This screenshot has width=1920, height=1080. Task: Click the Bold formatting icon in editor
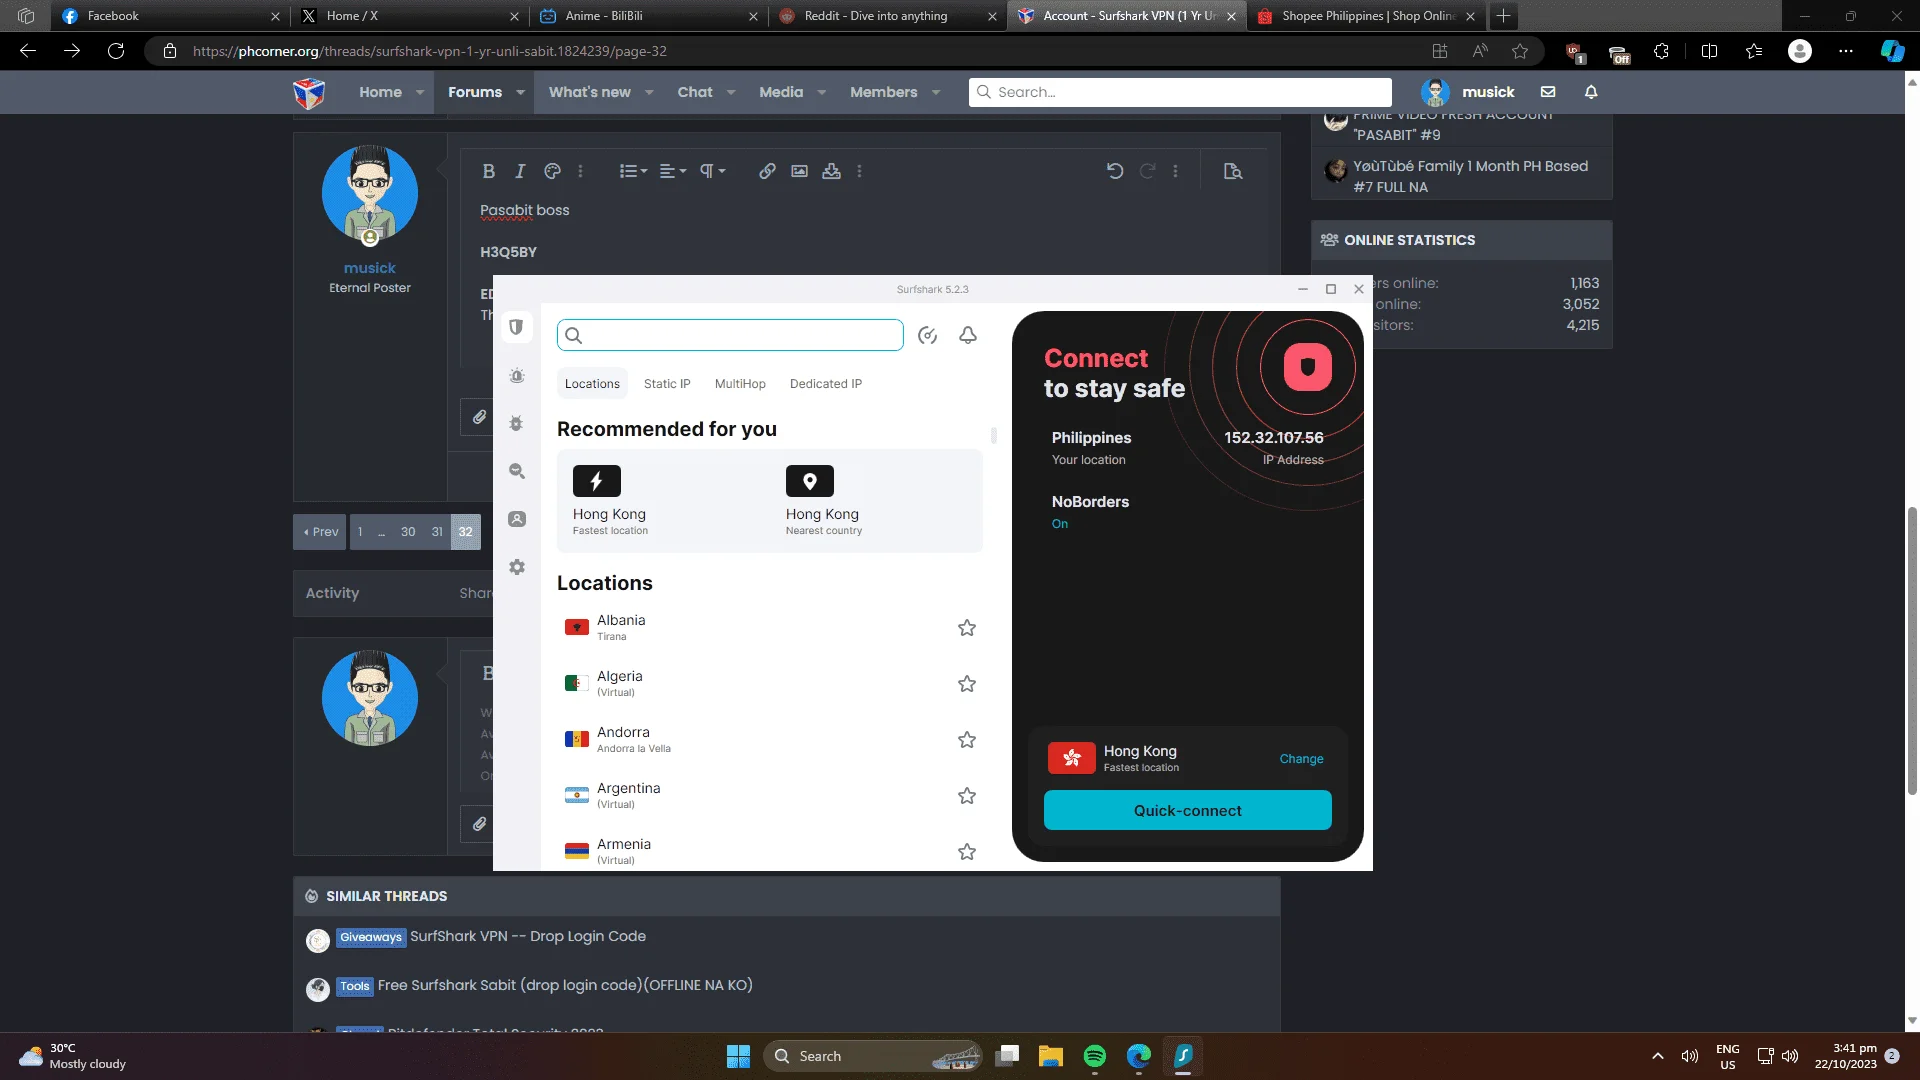coord(488,171)
